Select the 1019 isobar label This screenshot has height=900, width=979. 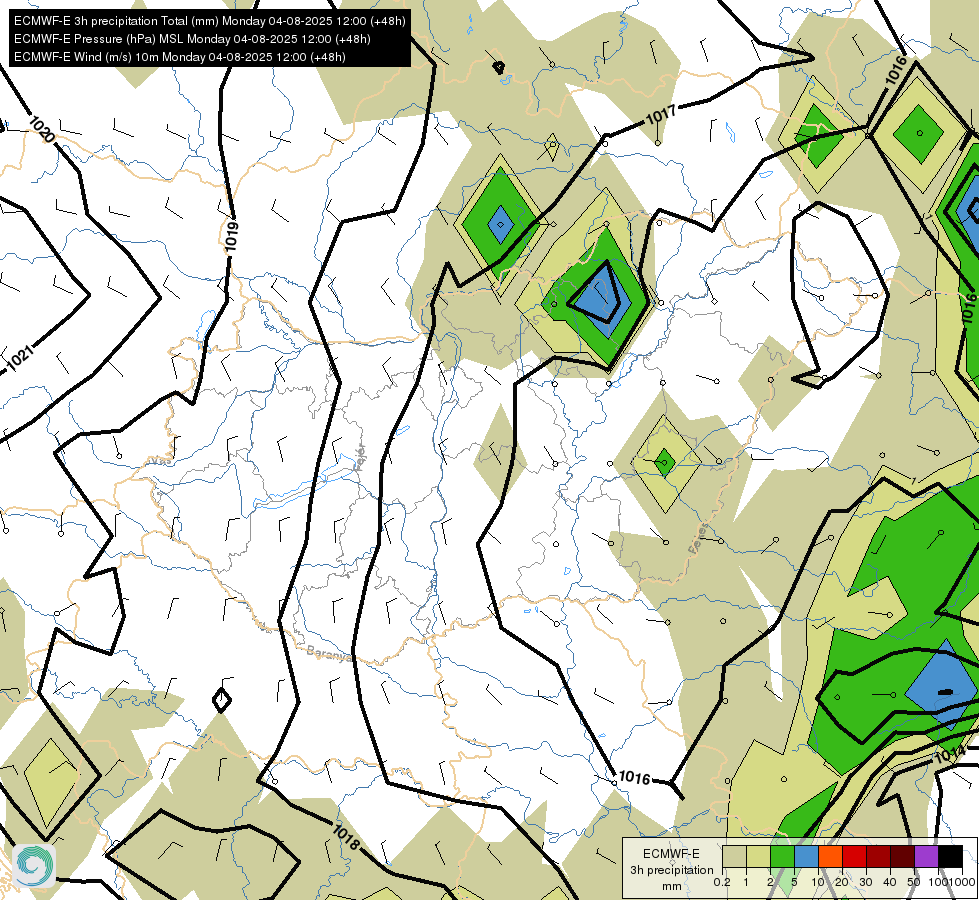pyautogui.click(x=232, y=237)
